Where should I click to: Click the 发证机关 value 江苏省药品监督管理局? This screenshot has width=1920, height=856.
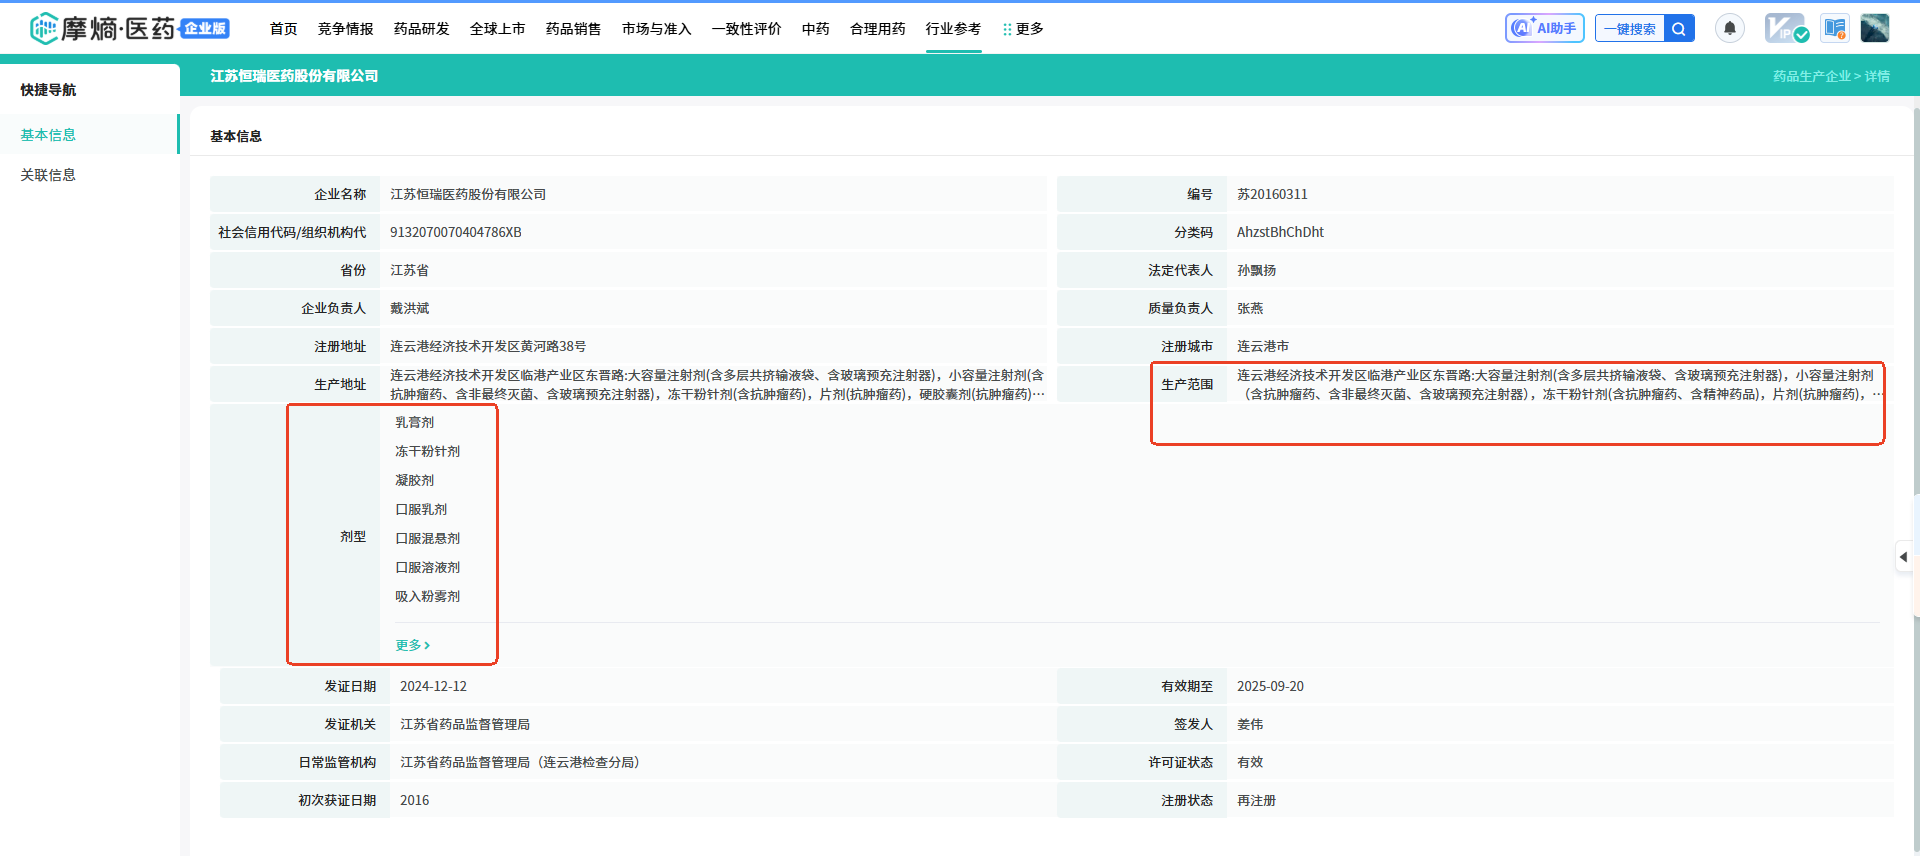coord(465,724)
